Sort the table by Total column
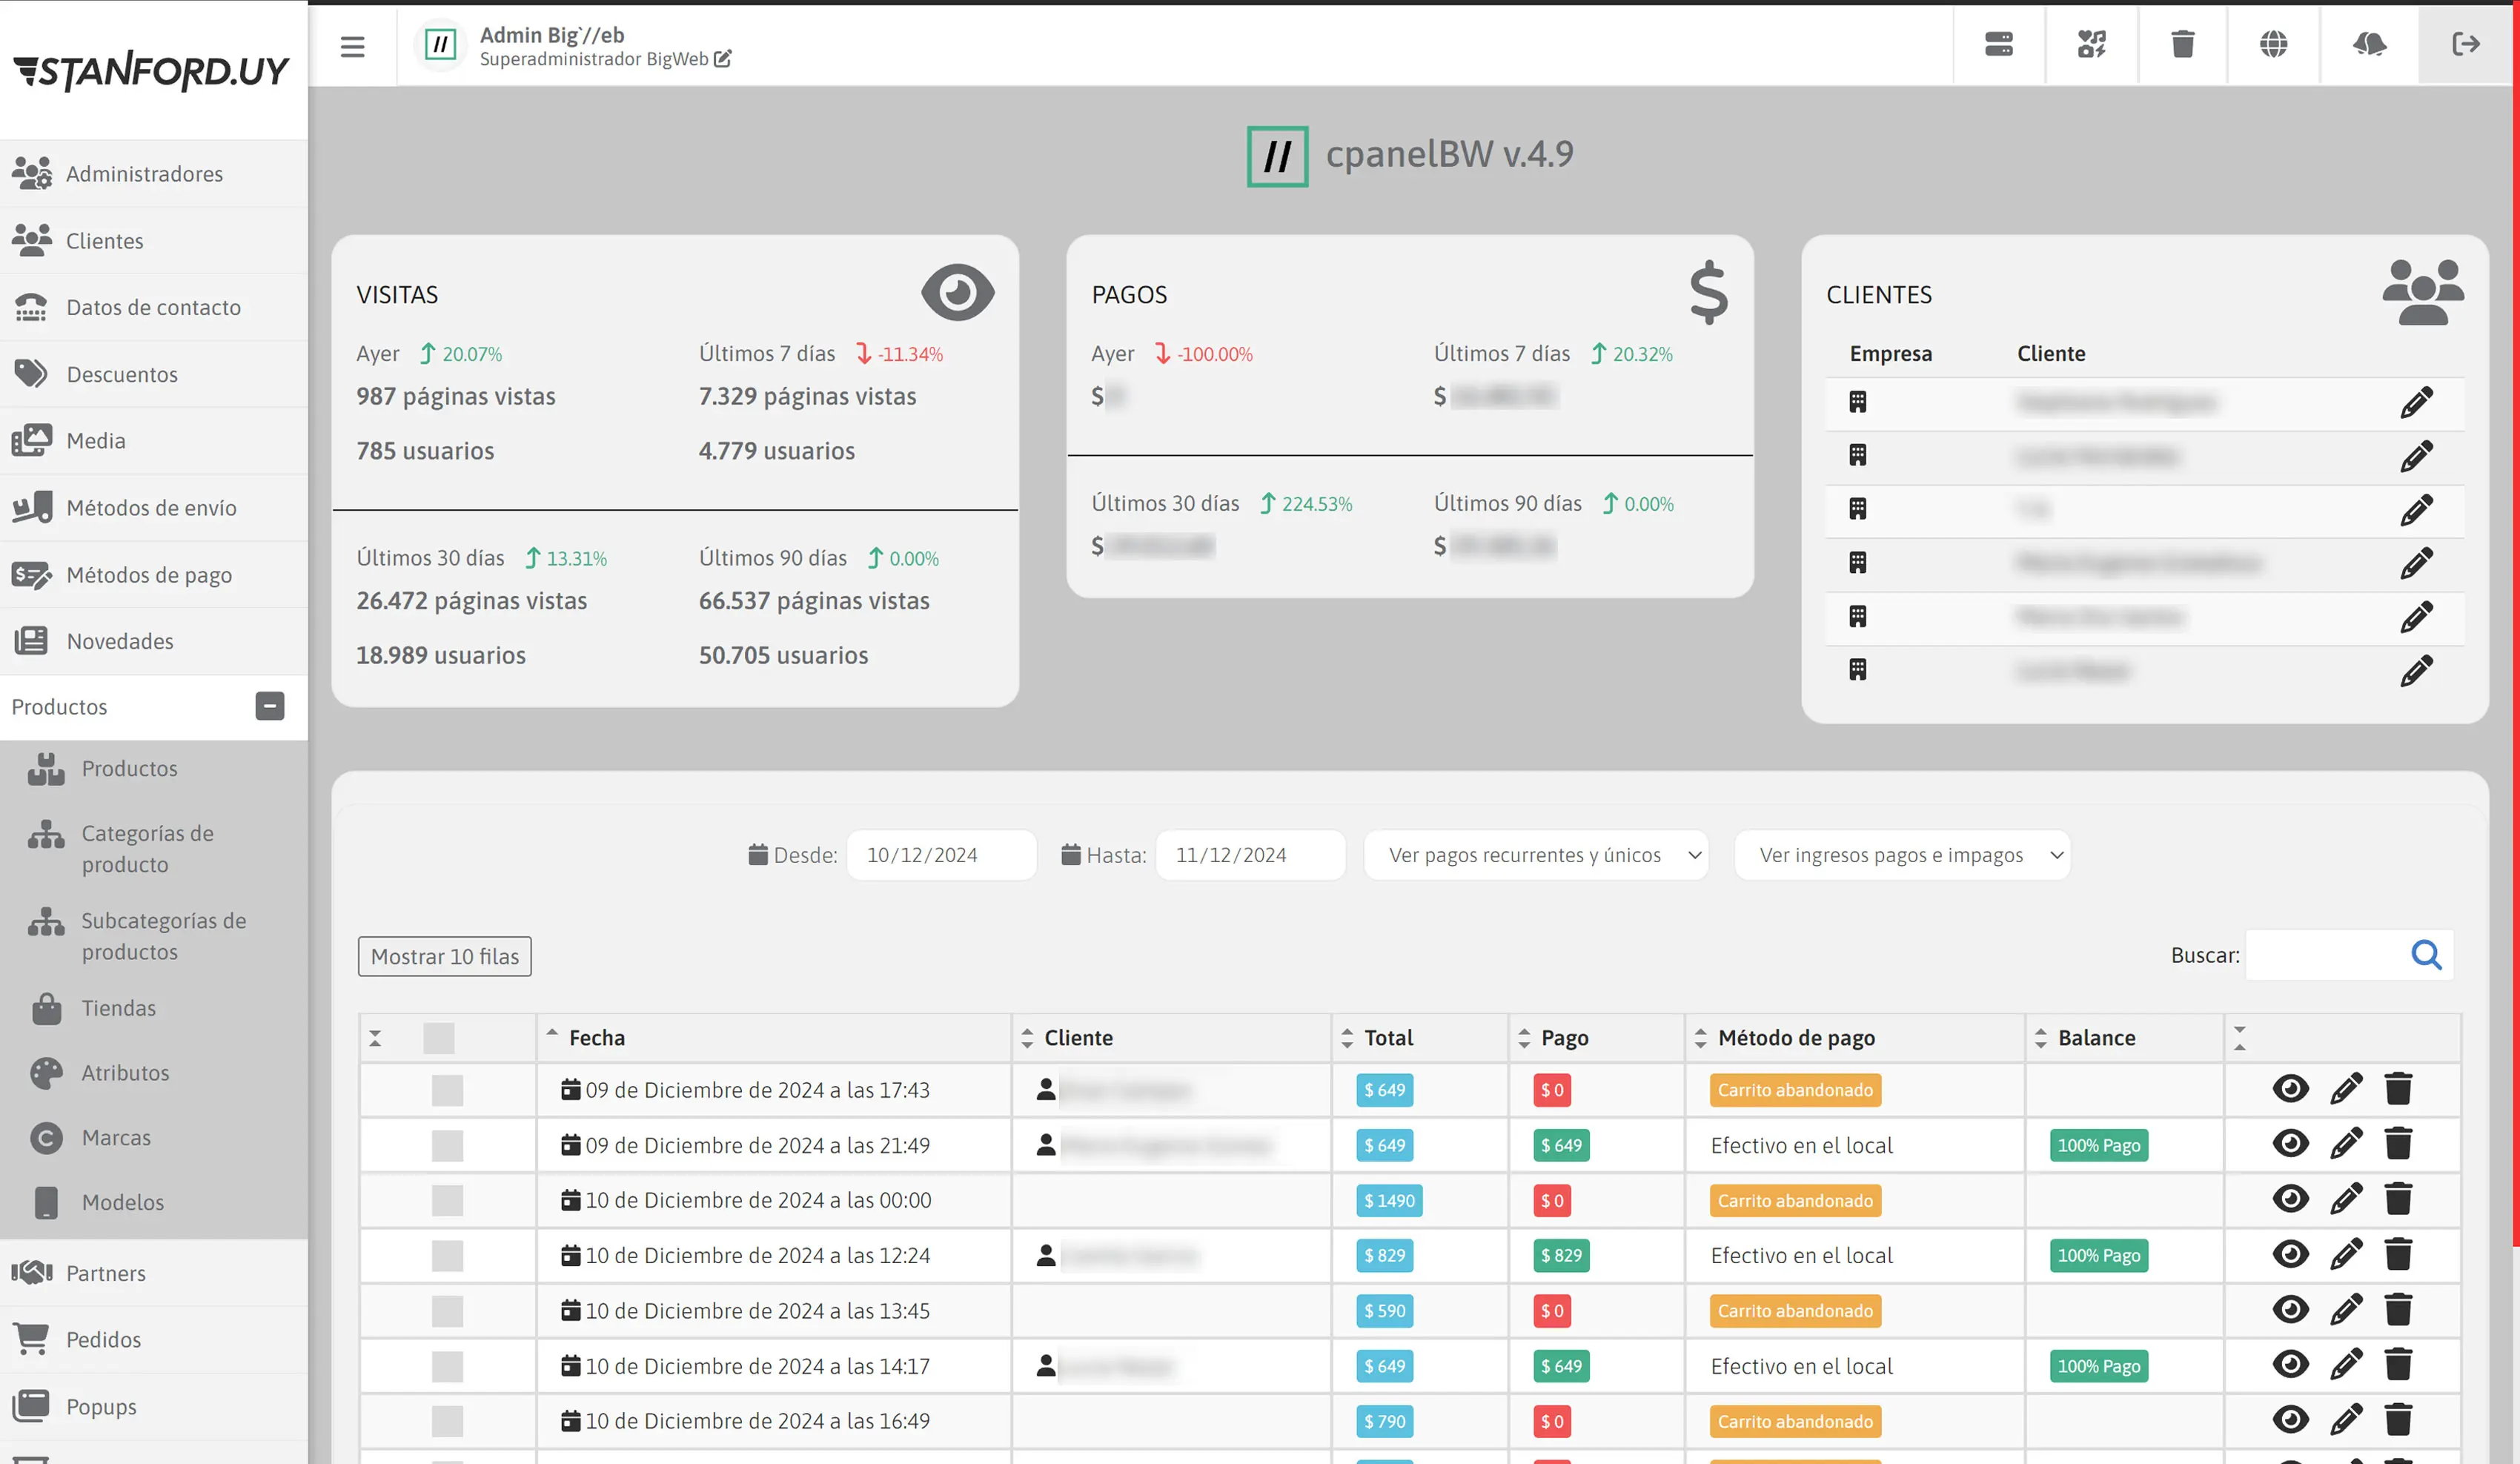 1388,1038
